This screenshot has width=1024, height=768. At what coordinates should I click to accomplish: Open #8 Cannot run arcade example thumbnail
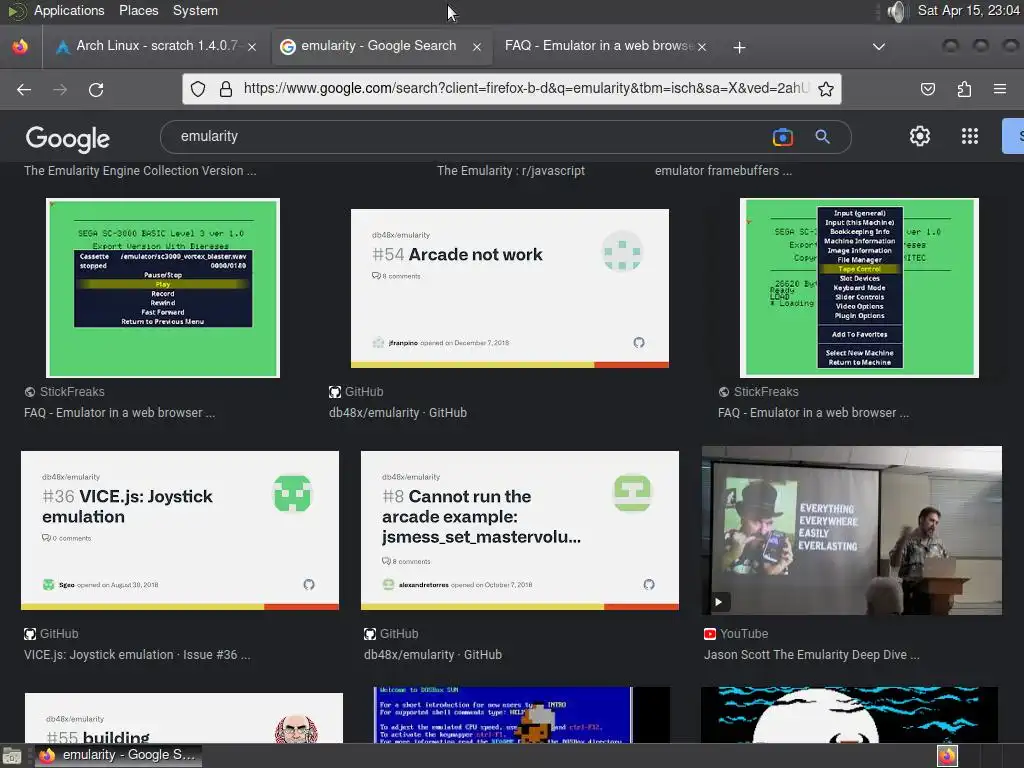[520, 530]
